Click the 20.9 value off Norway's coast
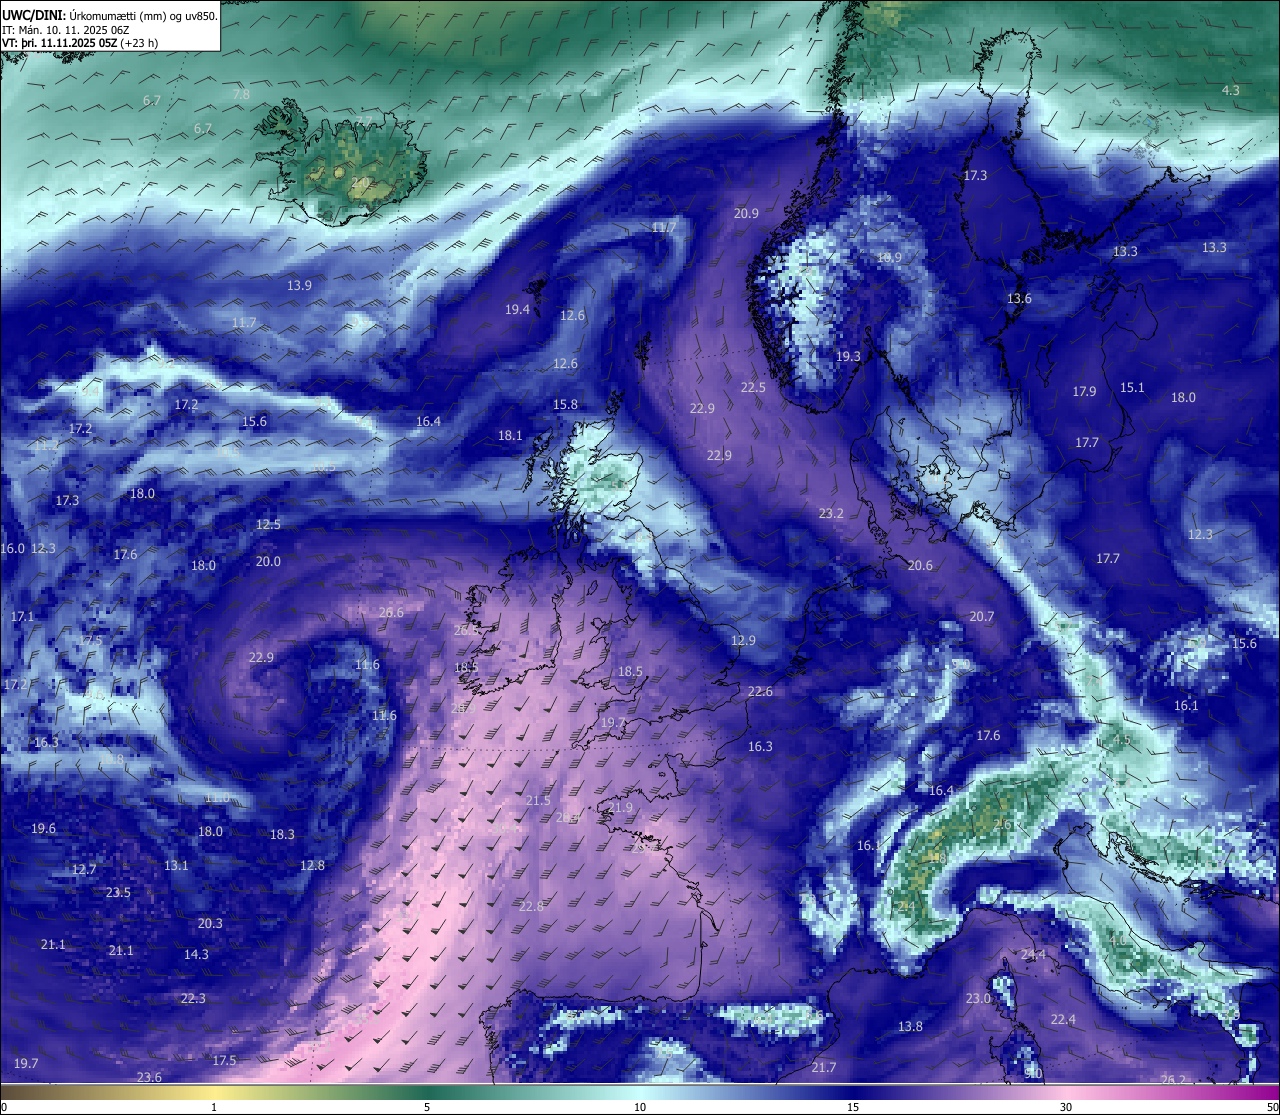 tap(746, 213)
